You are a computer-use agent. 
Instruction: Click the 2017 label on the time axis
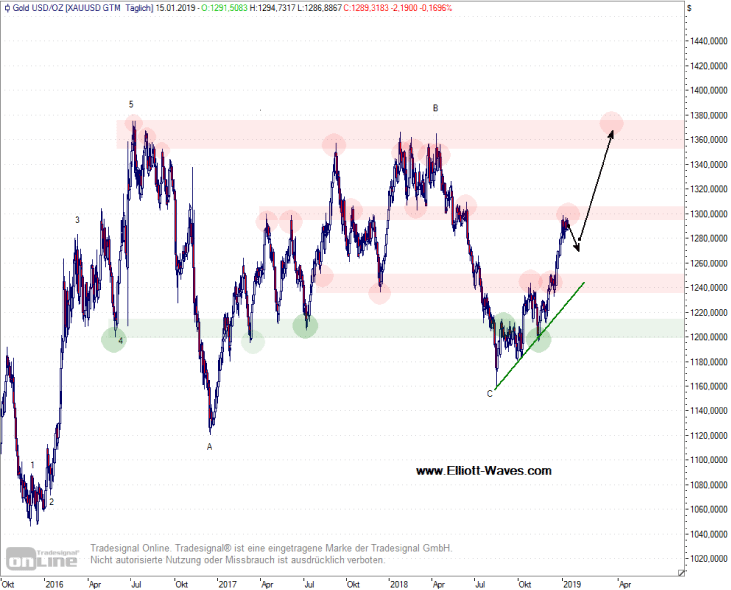pyautogui.click(x=227, y=582)
